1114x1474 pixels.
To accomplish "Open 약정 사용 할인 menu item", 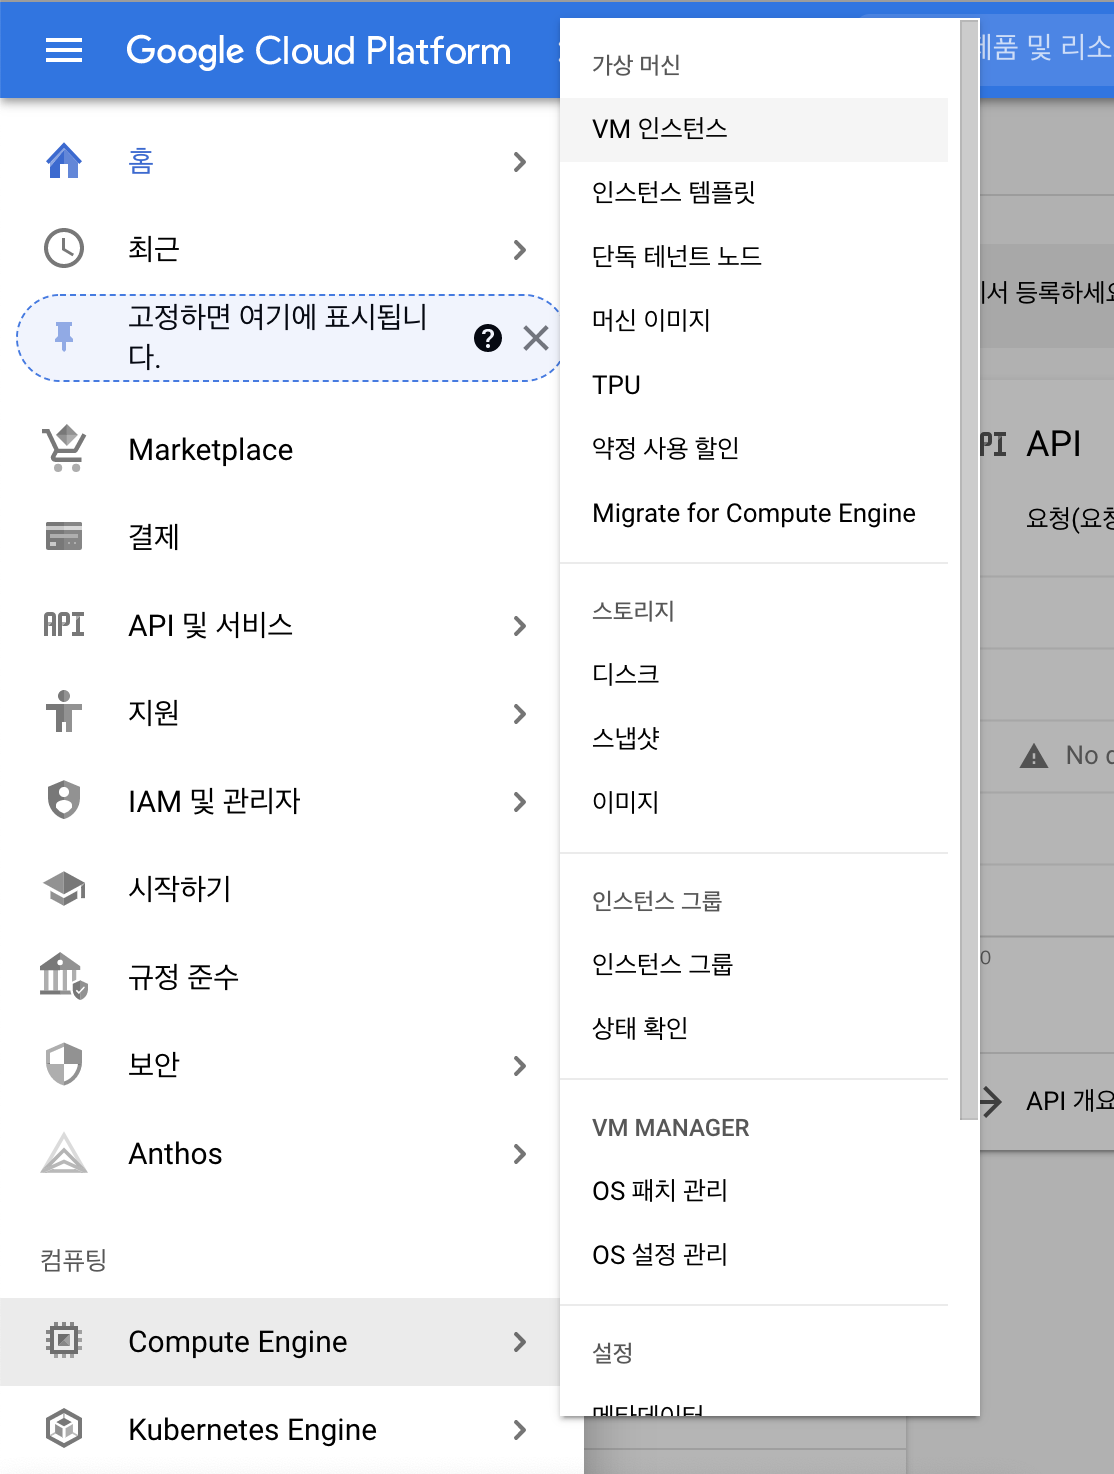I will (754, 448).
